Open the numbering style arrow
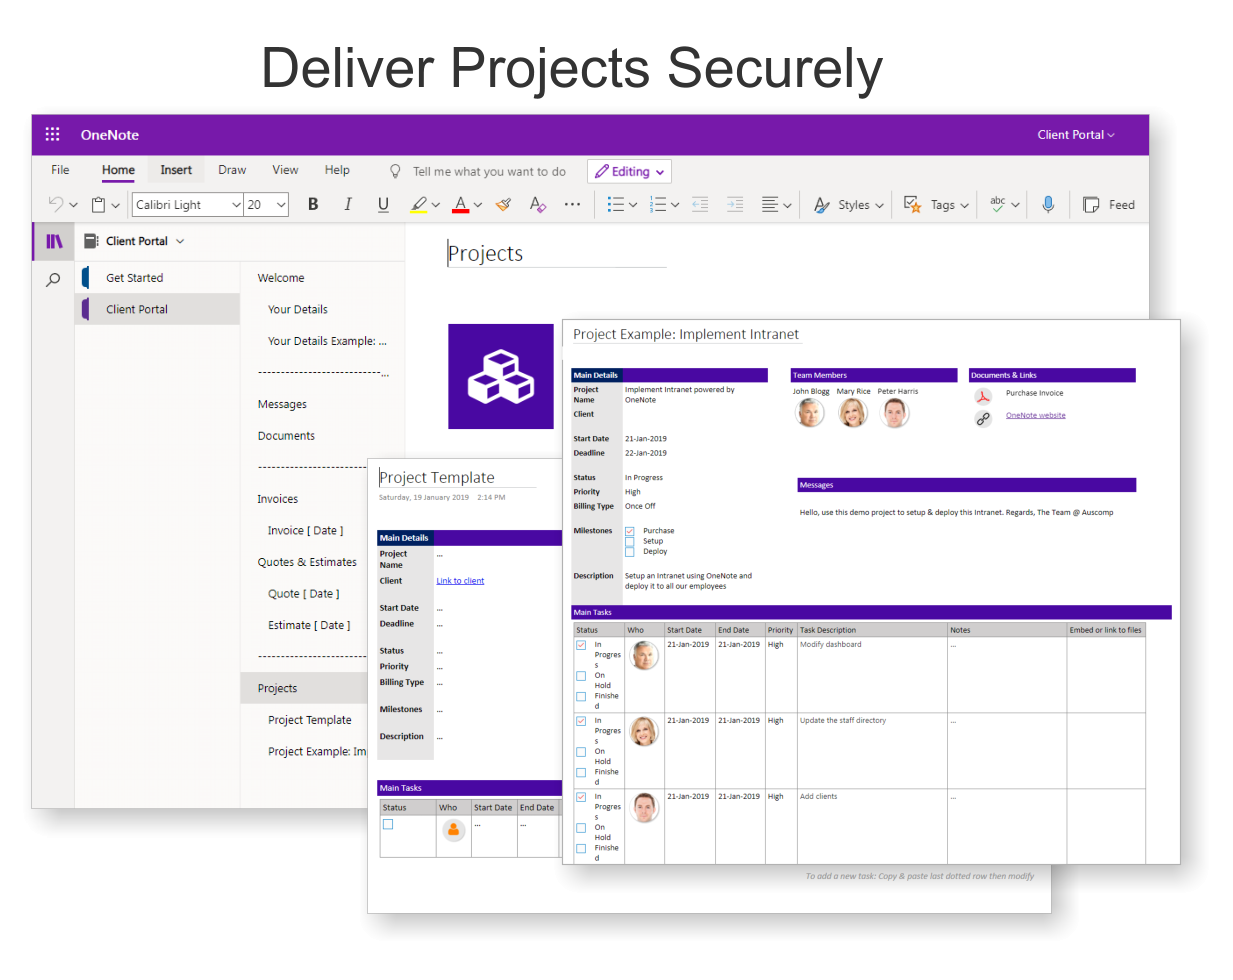 click(675, 205)
